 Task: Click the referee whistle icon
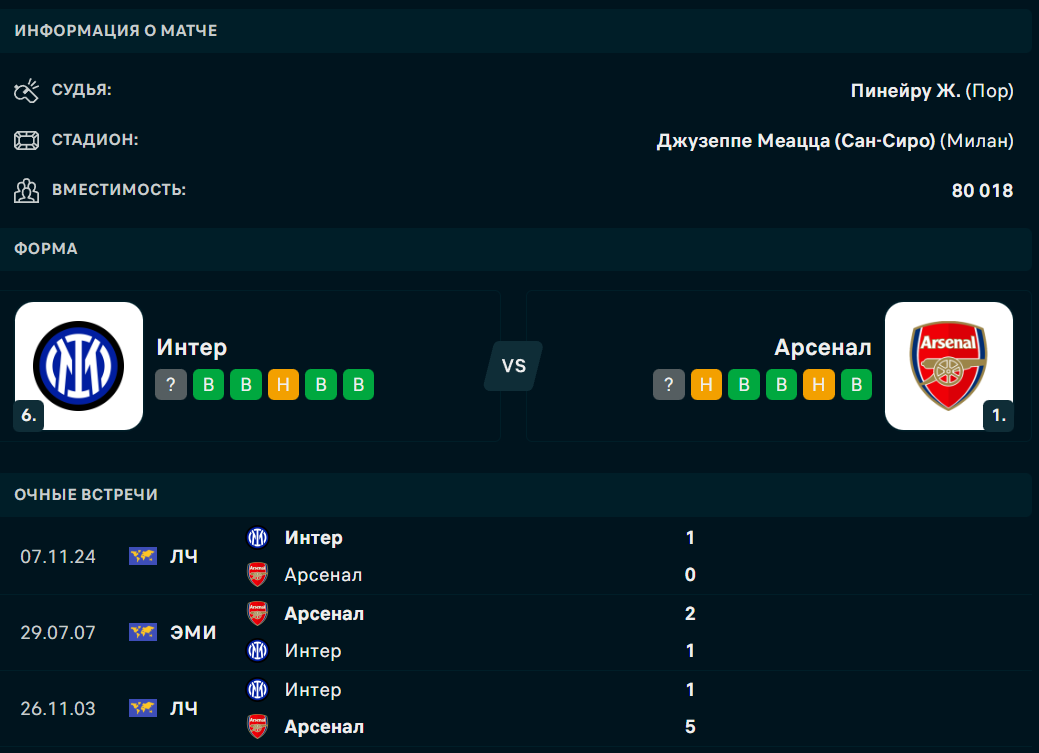[x=26, y=90]
